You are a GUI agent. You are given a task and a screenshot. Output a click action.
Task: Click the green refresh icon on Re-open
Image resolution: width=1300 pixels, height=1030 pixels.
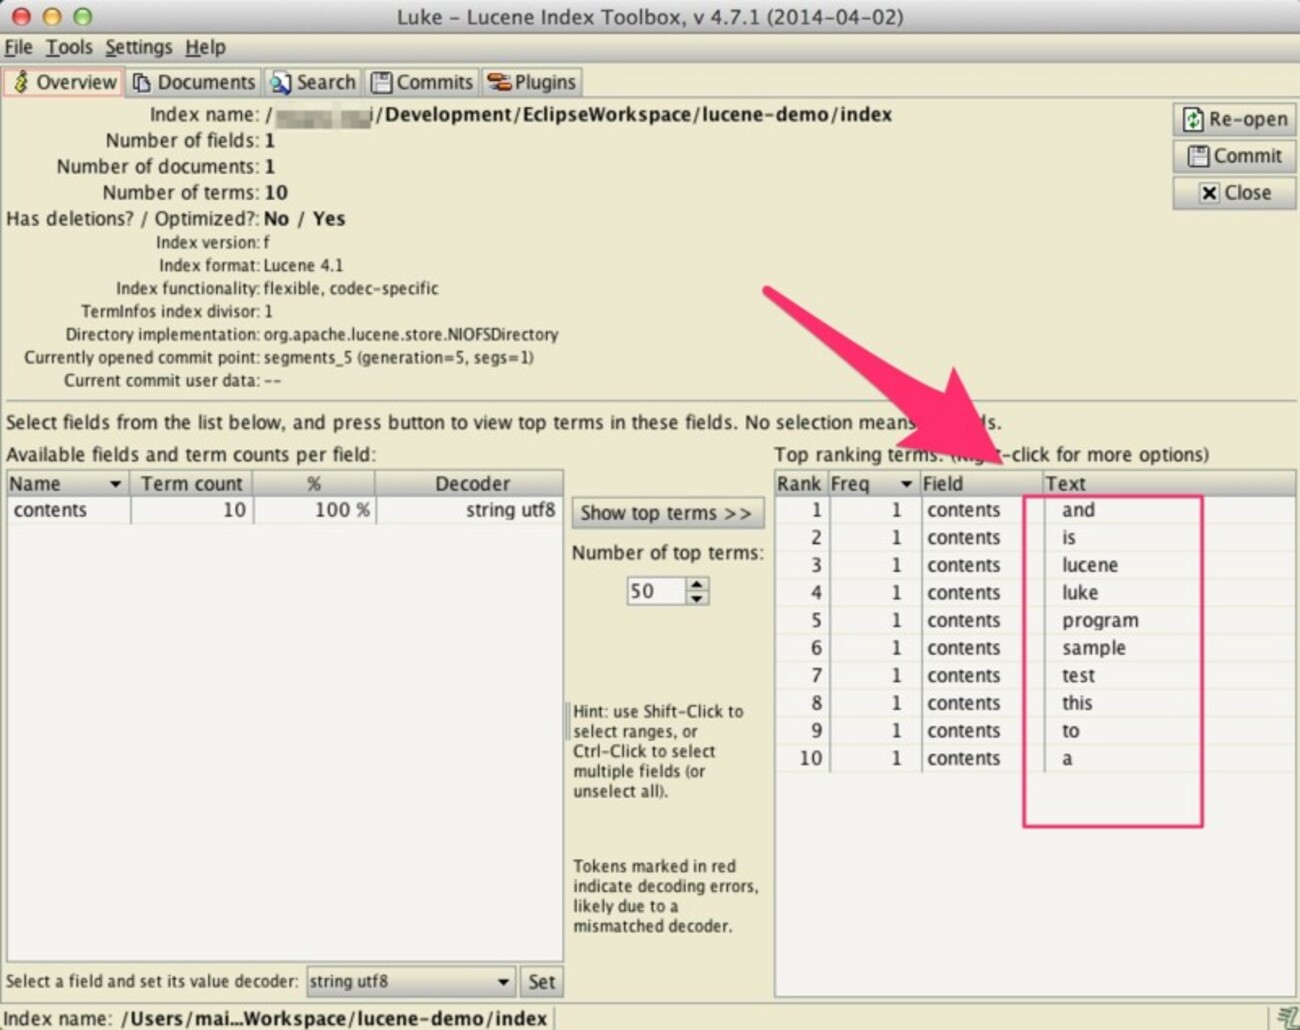(x=1193, y=120)
